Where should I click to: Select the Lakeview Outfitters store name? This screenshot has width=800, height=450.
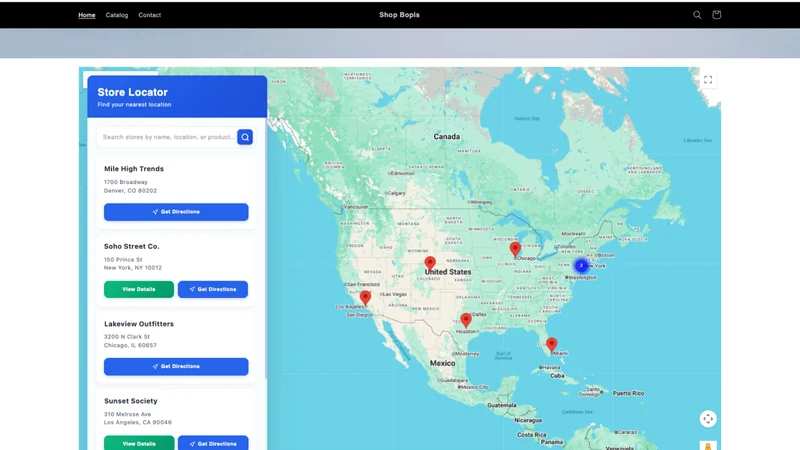(139, 324)
